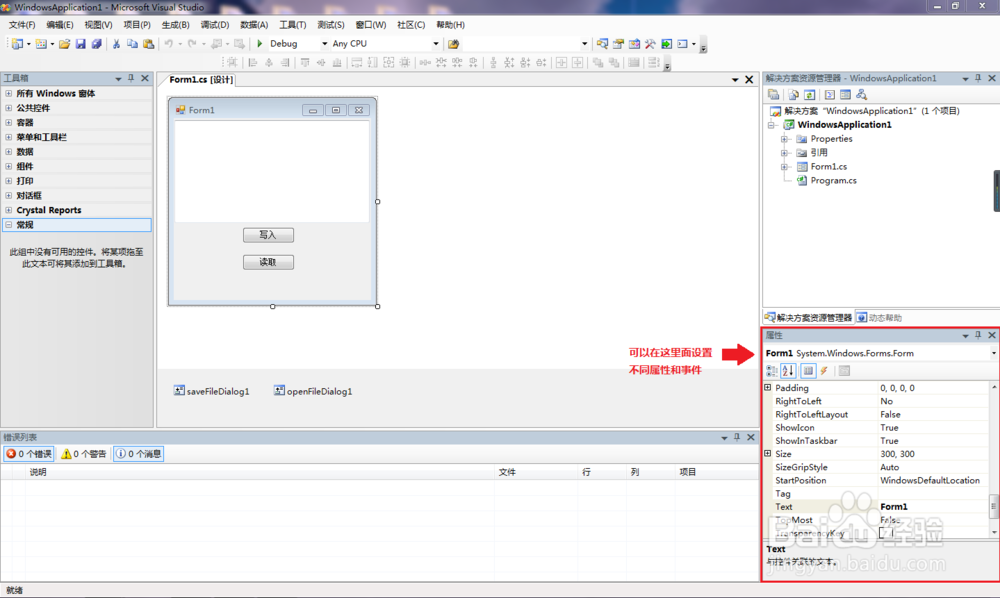Collapse the WindowsApplication1 project node
Image resolution: width=1000 pixels, height=598 pixels.
pos(772,124)
